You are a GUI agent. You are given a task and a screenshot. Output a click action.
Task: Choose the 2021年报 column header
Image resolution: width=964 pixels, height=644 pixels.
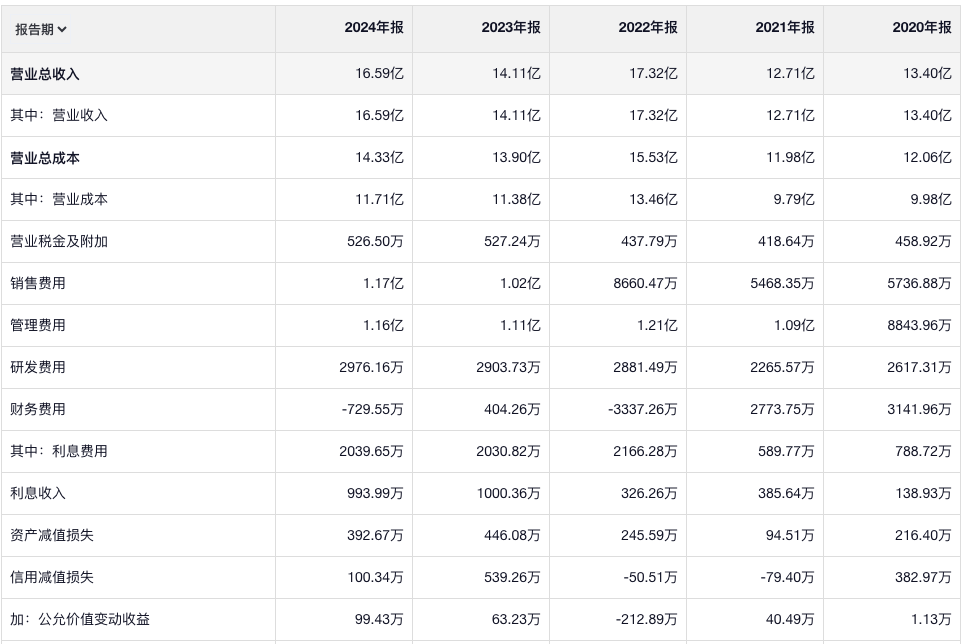[785, 28]
